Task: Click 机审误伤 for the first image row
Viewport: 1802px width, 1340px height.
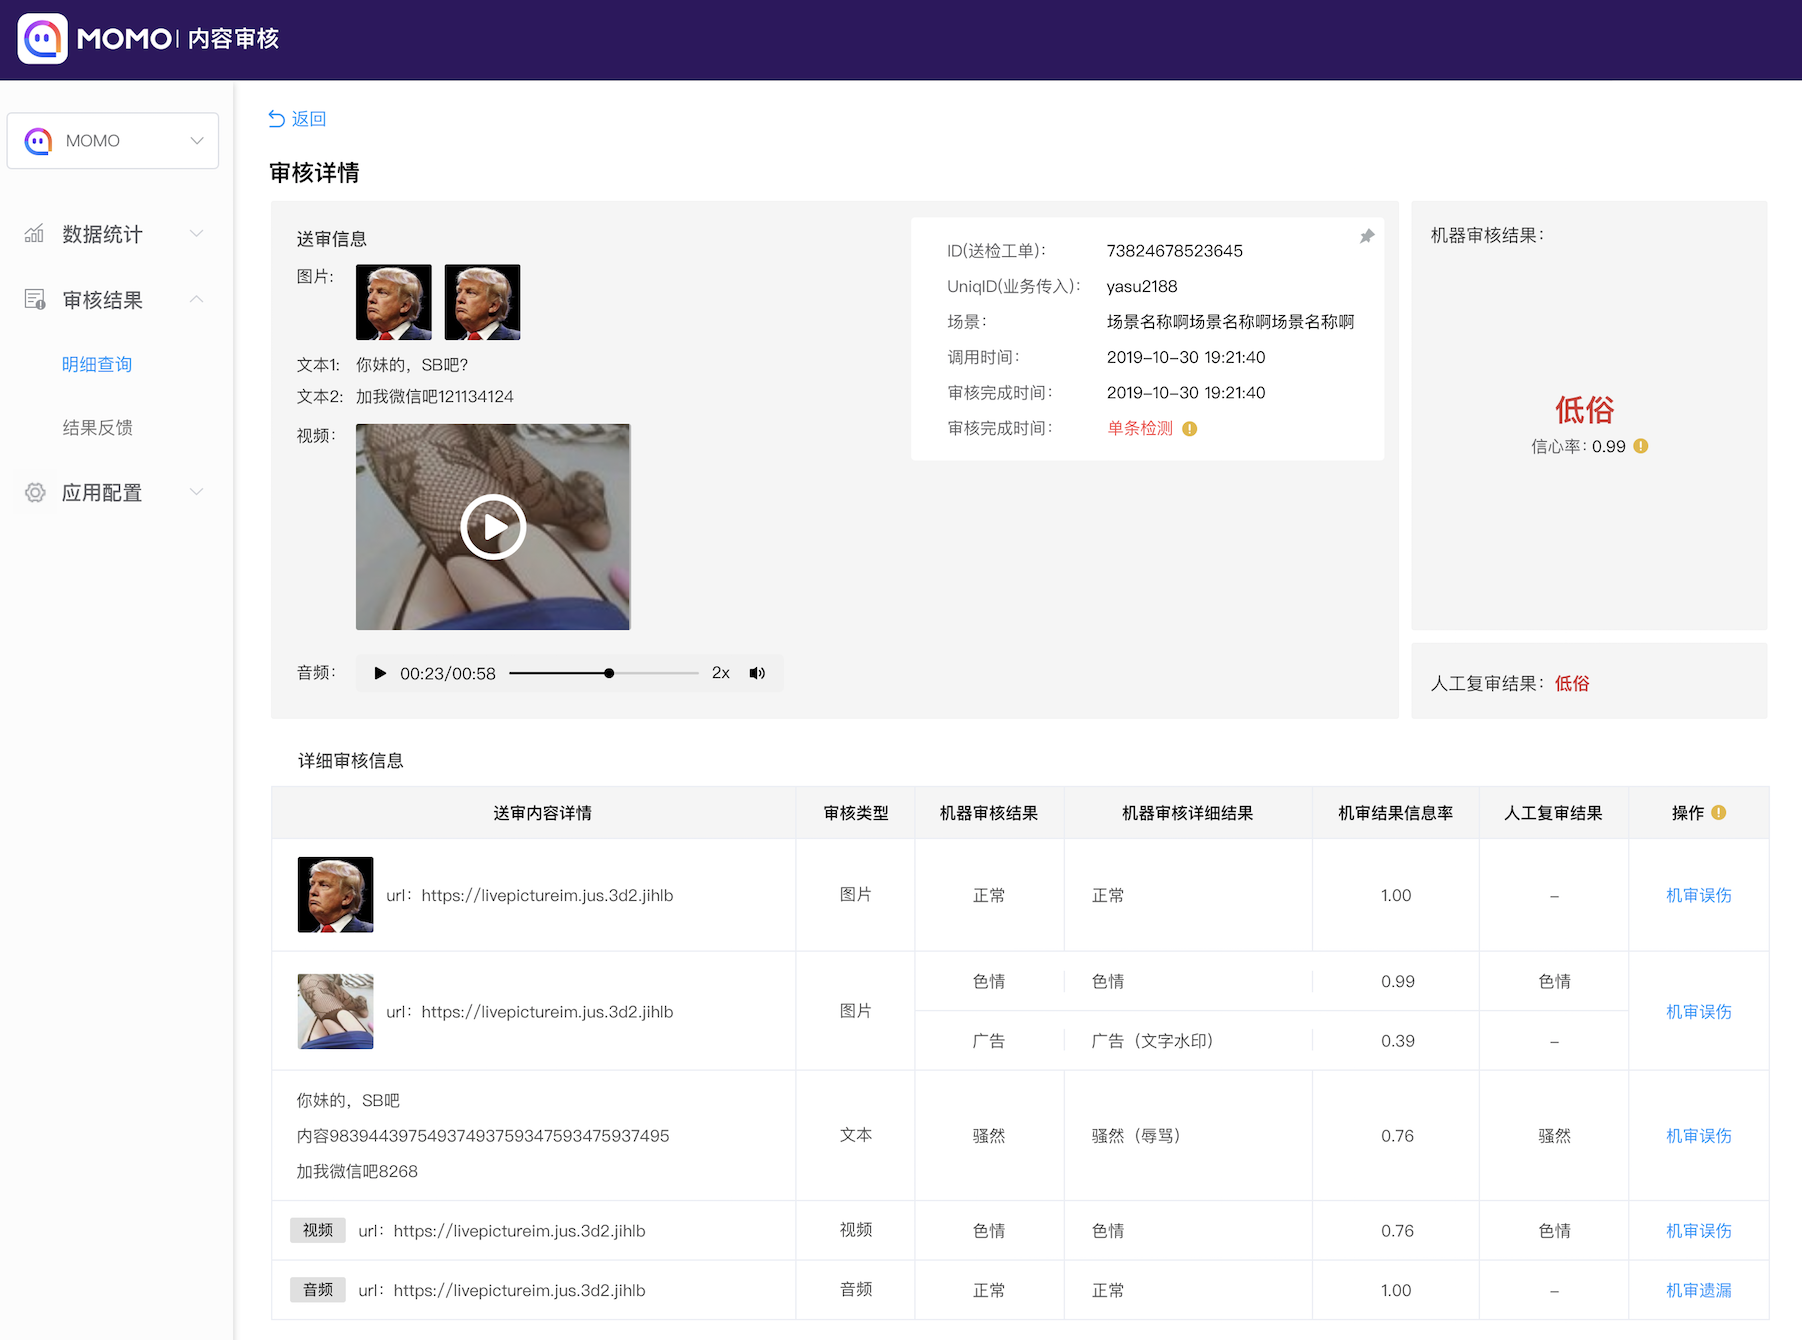Action: 1699,895
